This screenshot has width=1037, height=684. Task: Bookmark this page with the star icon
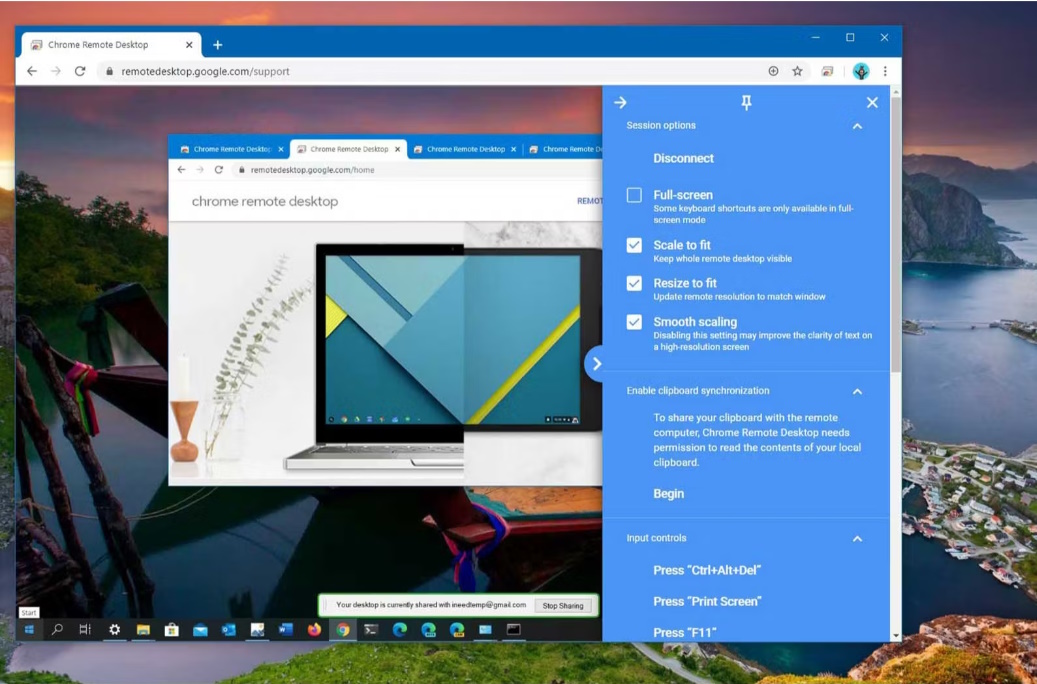tap(797, 72)
